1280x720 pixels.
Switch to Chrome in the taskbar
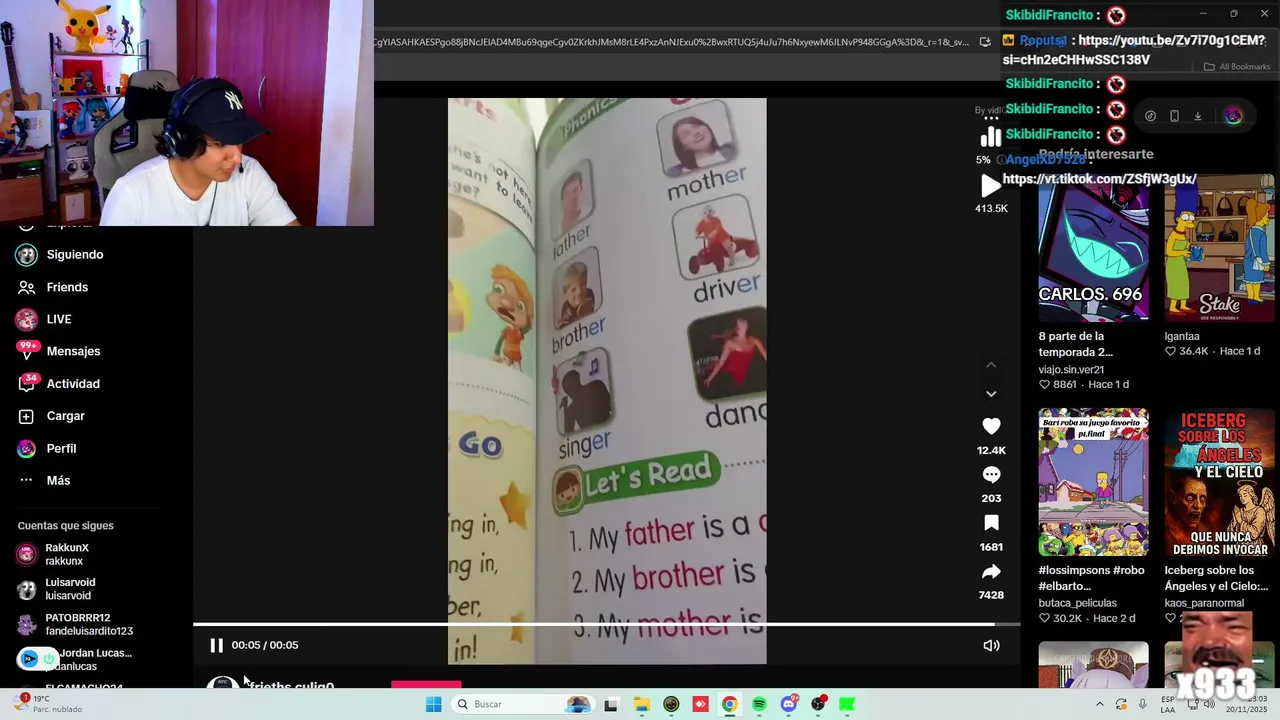(729, 704)
